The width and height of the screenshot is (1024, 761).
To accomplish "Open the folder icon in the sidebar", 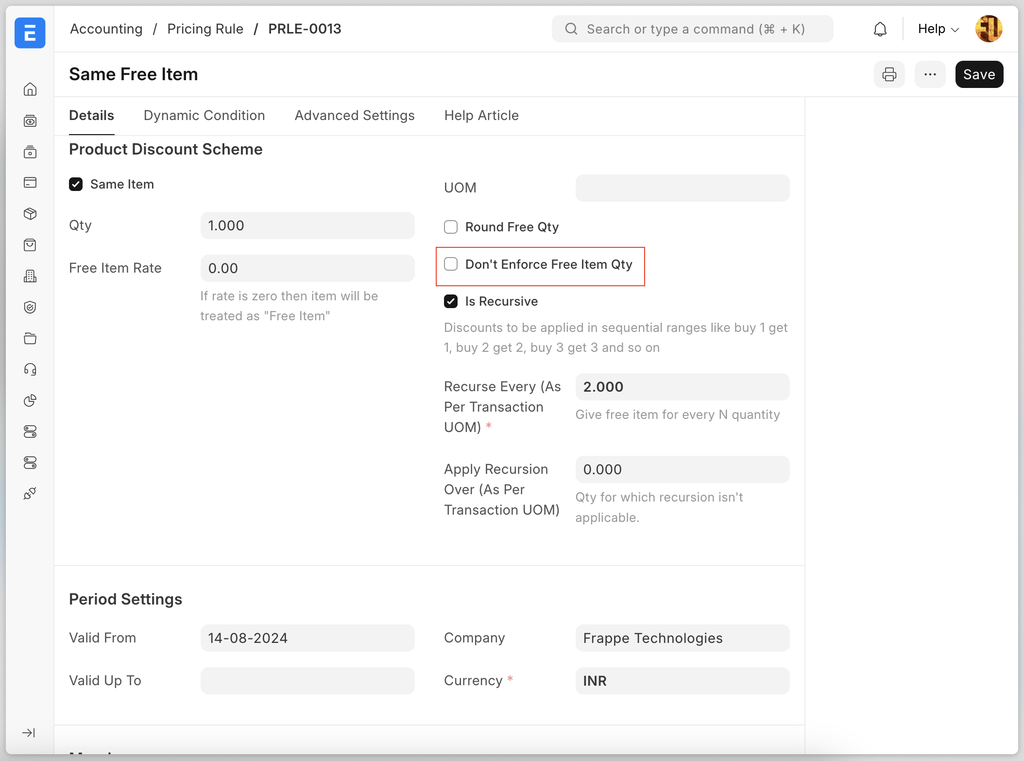I will tap(30, 338).
